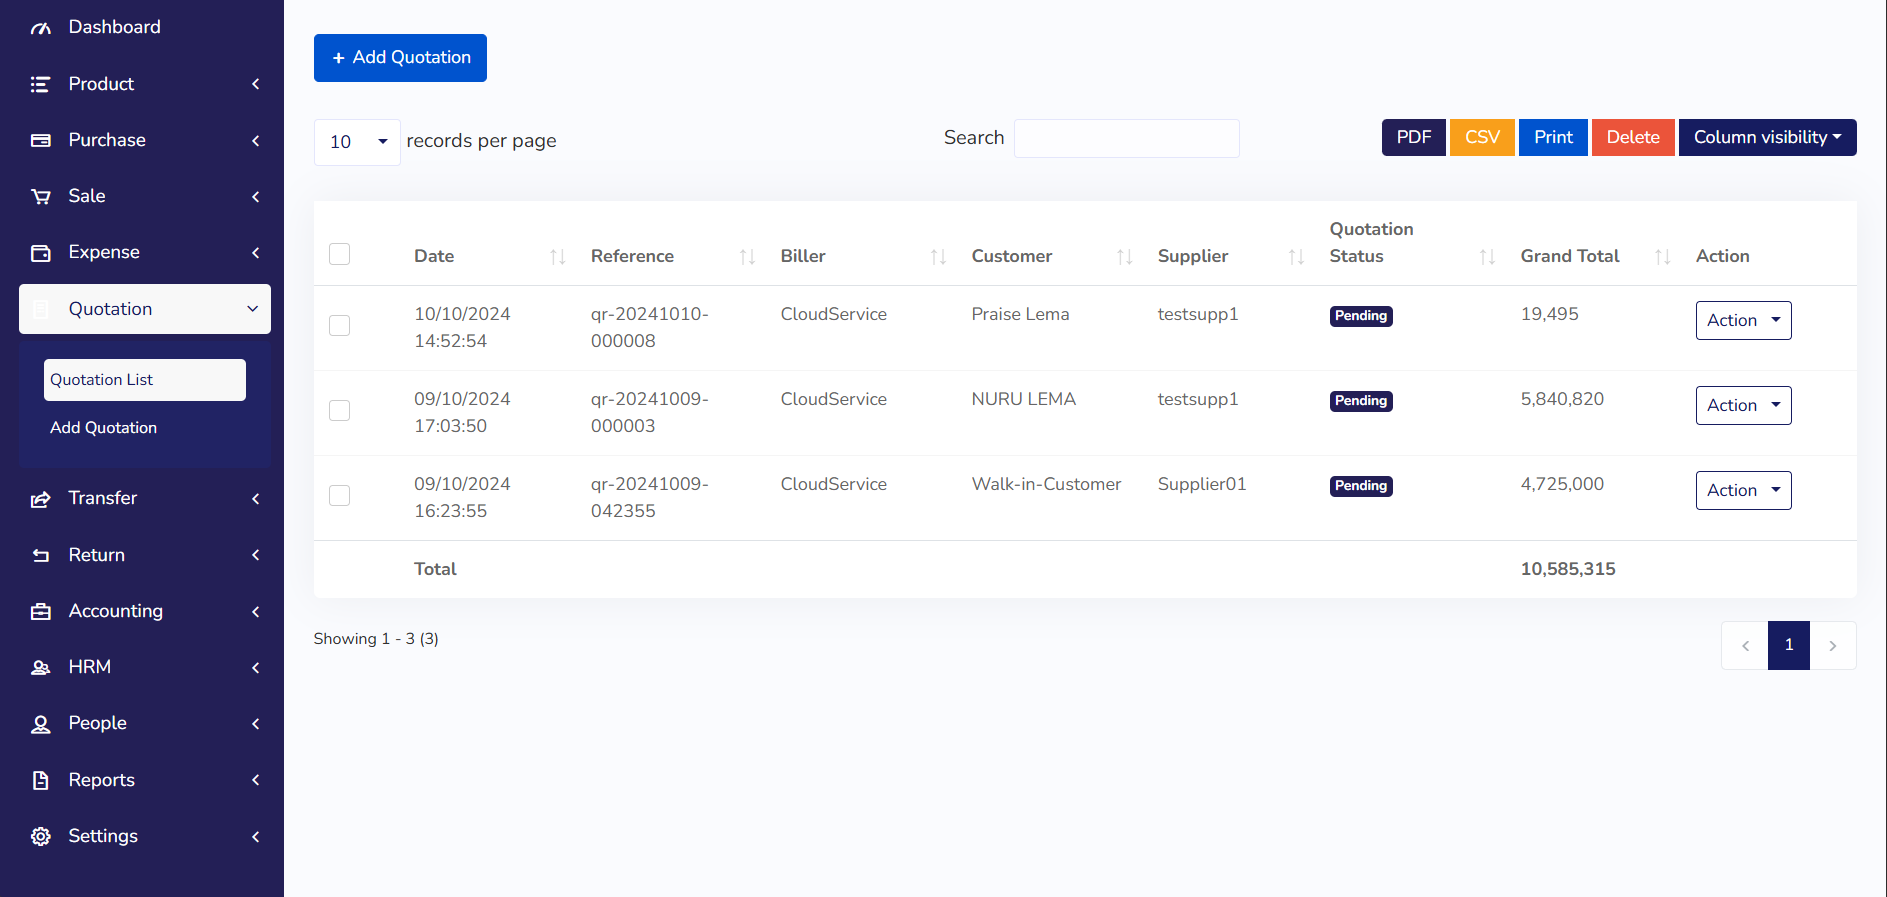The width and height of the screenshot is (1887, 897).
Task: Open Column visibility dropdown
Action: [x=1766, y=138]
